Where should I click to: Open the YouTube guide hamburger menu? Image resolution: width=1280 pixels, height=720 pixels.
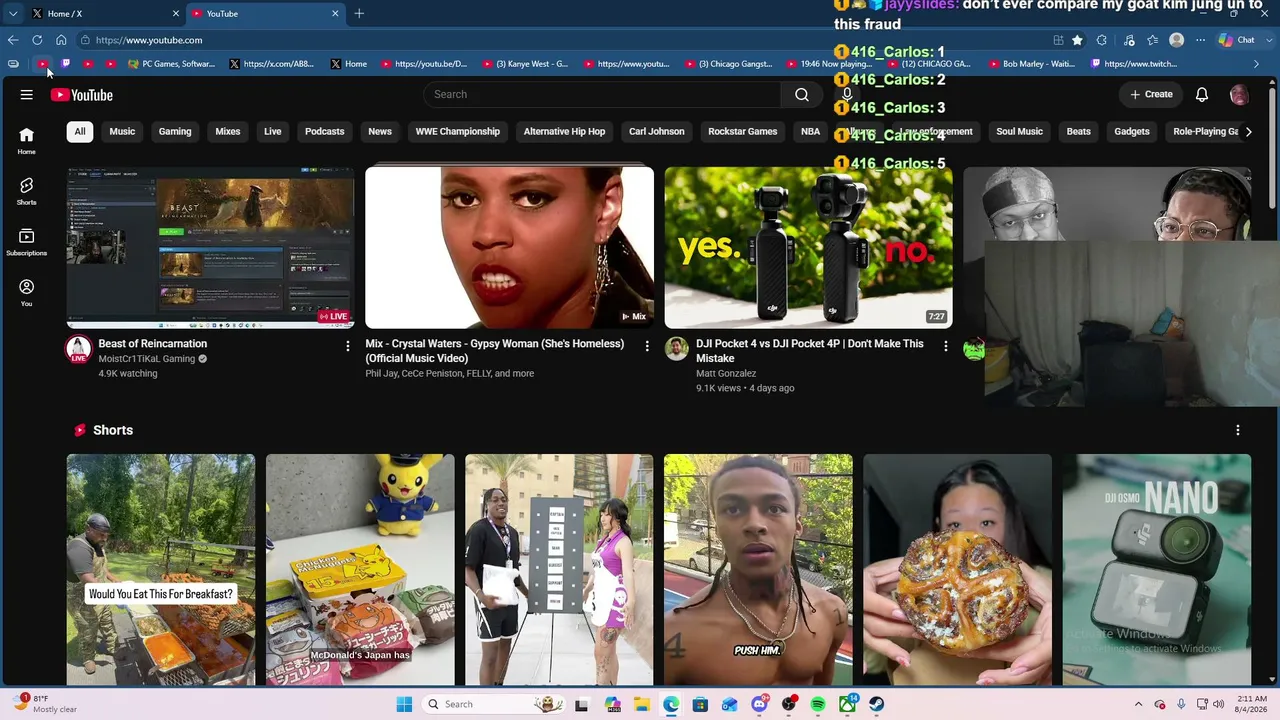(27, 95)
